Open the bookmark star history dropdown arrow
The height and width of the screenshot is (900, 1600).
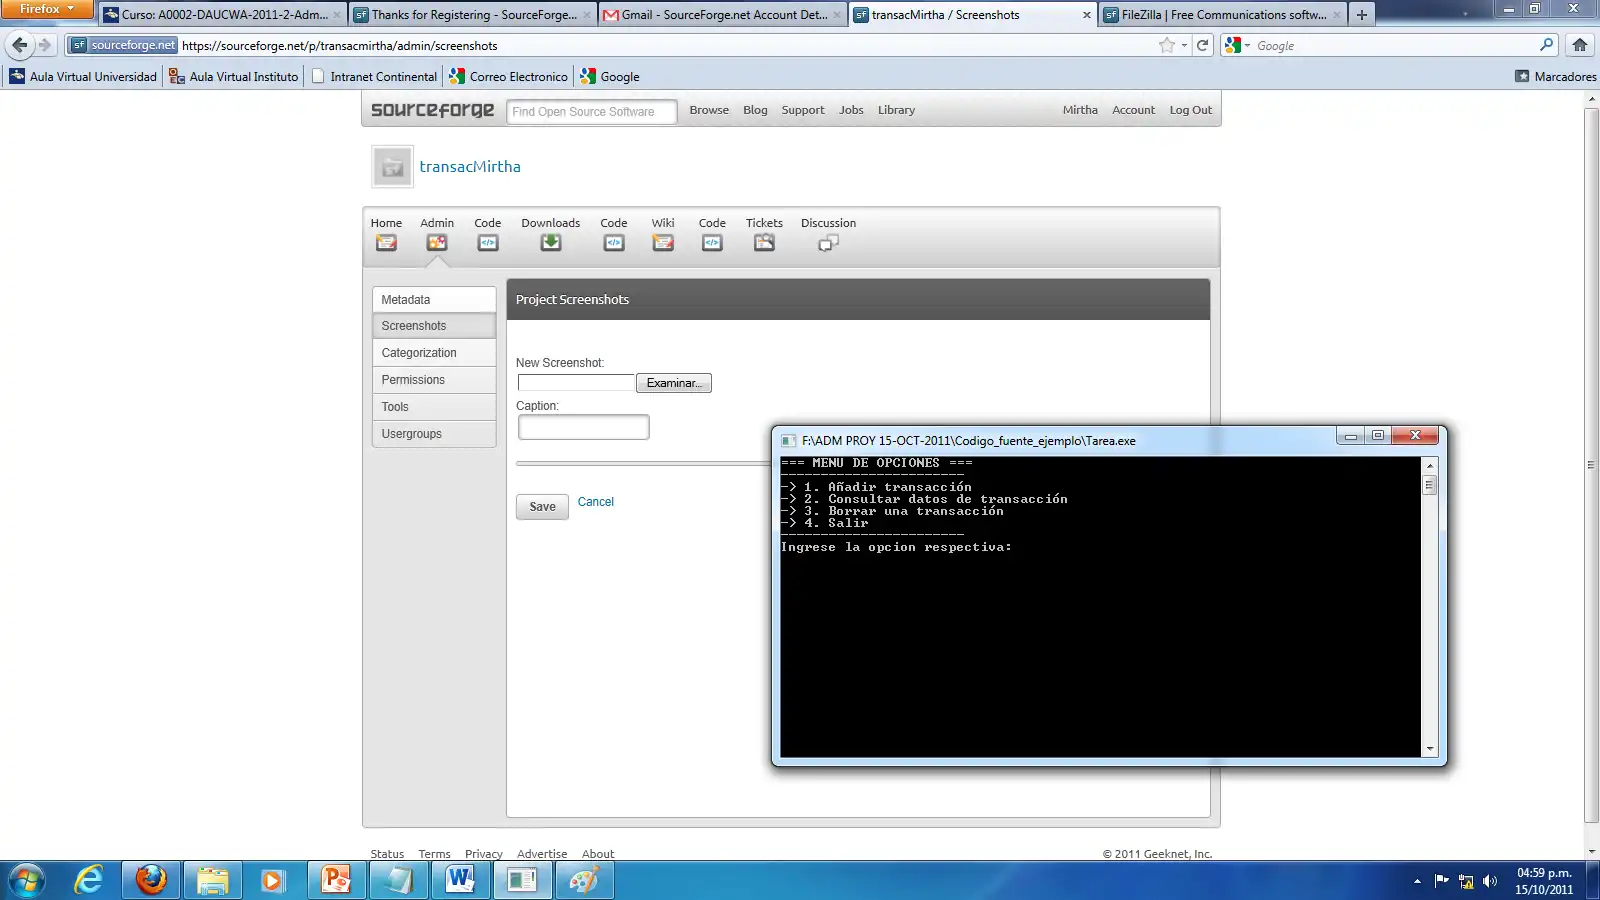pos(1184,45)
